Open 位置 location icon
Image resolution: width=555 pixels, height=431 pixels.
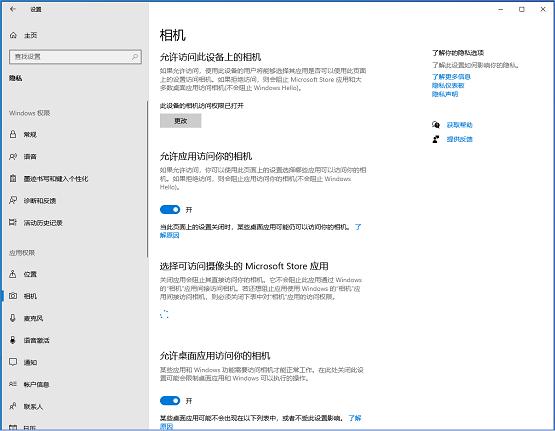(x=13, y=274)
